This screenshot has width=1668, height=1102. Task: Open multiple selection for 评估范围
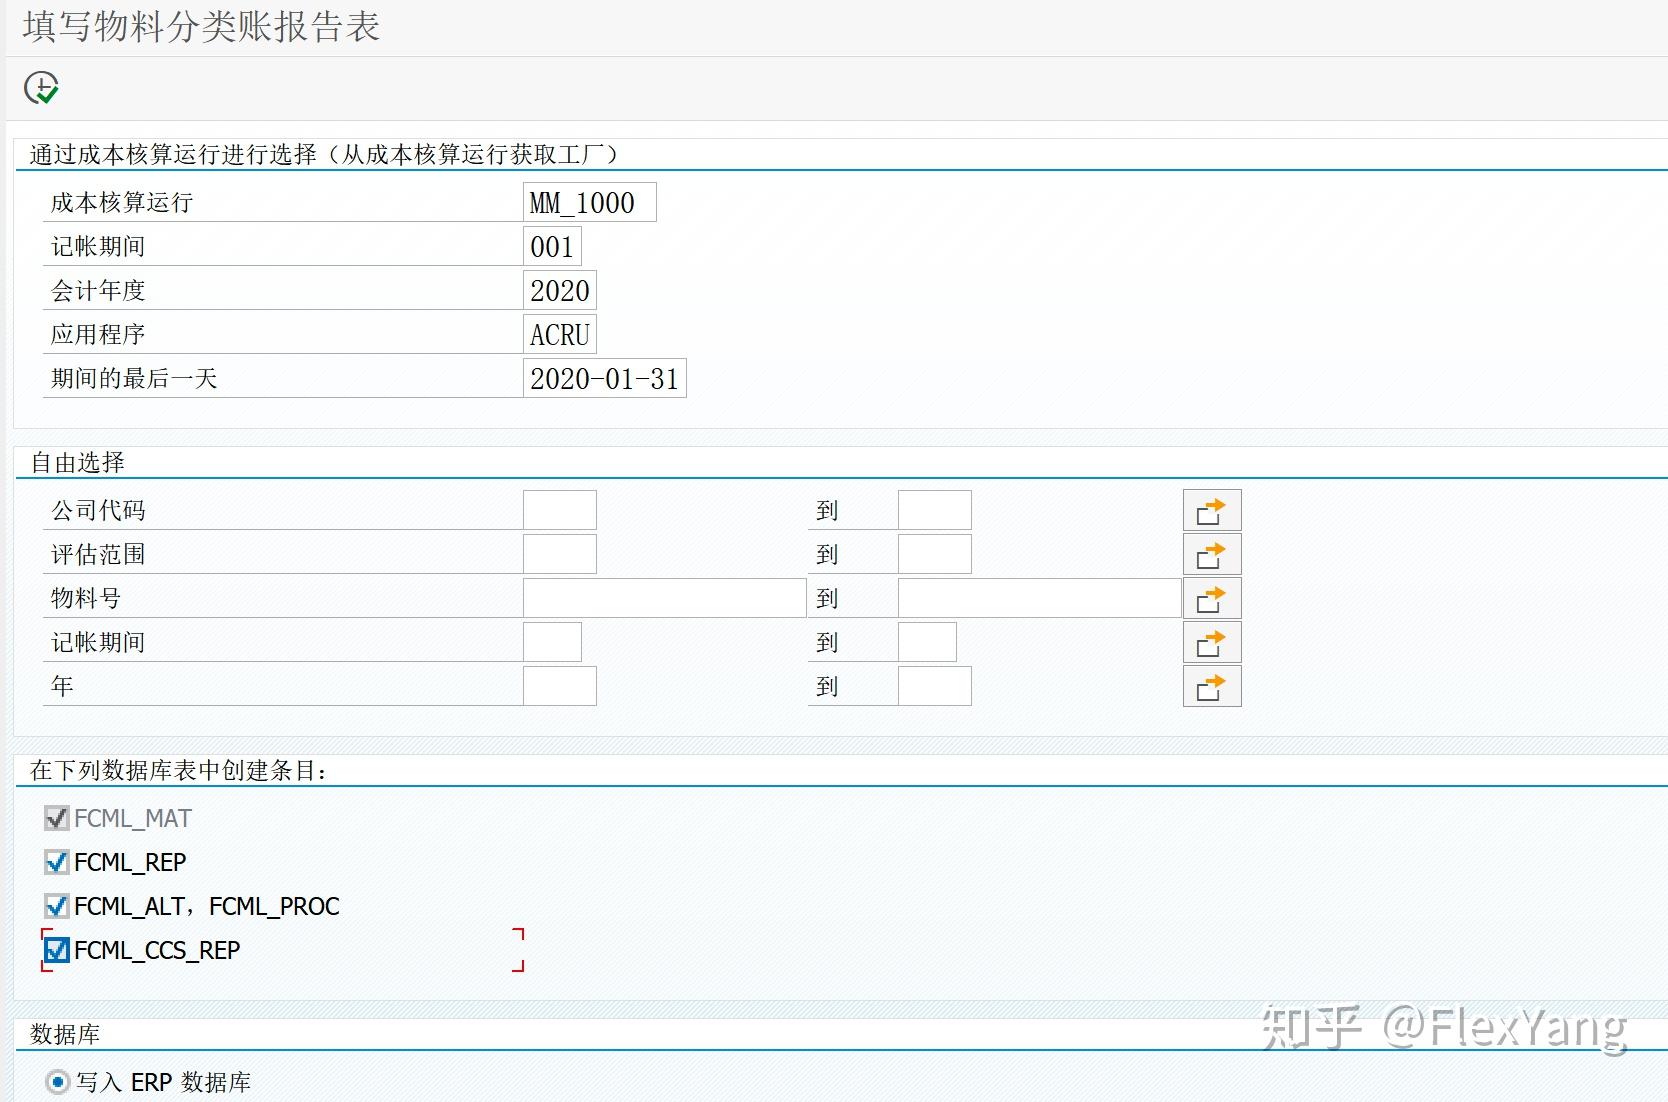[1211, 553]
